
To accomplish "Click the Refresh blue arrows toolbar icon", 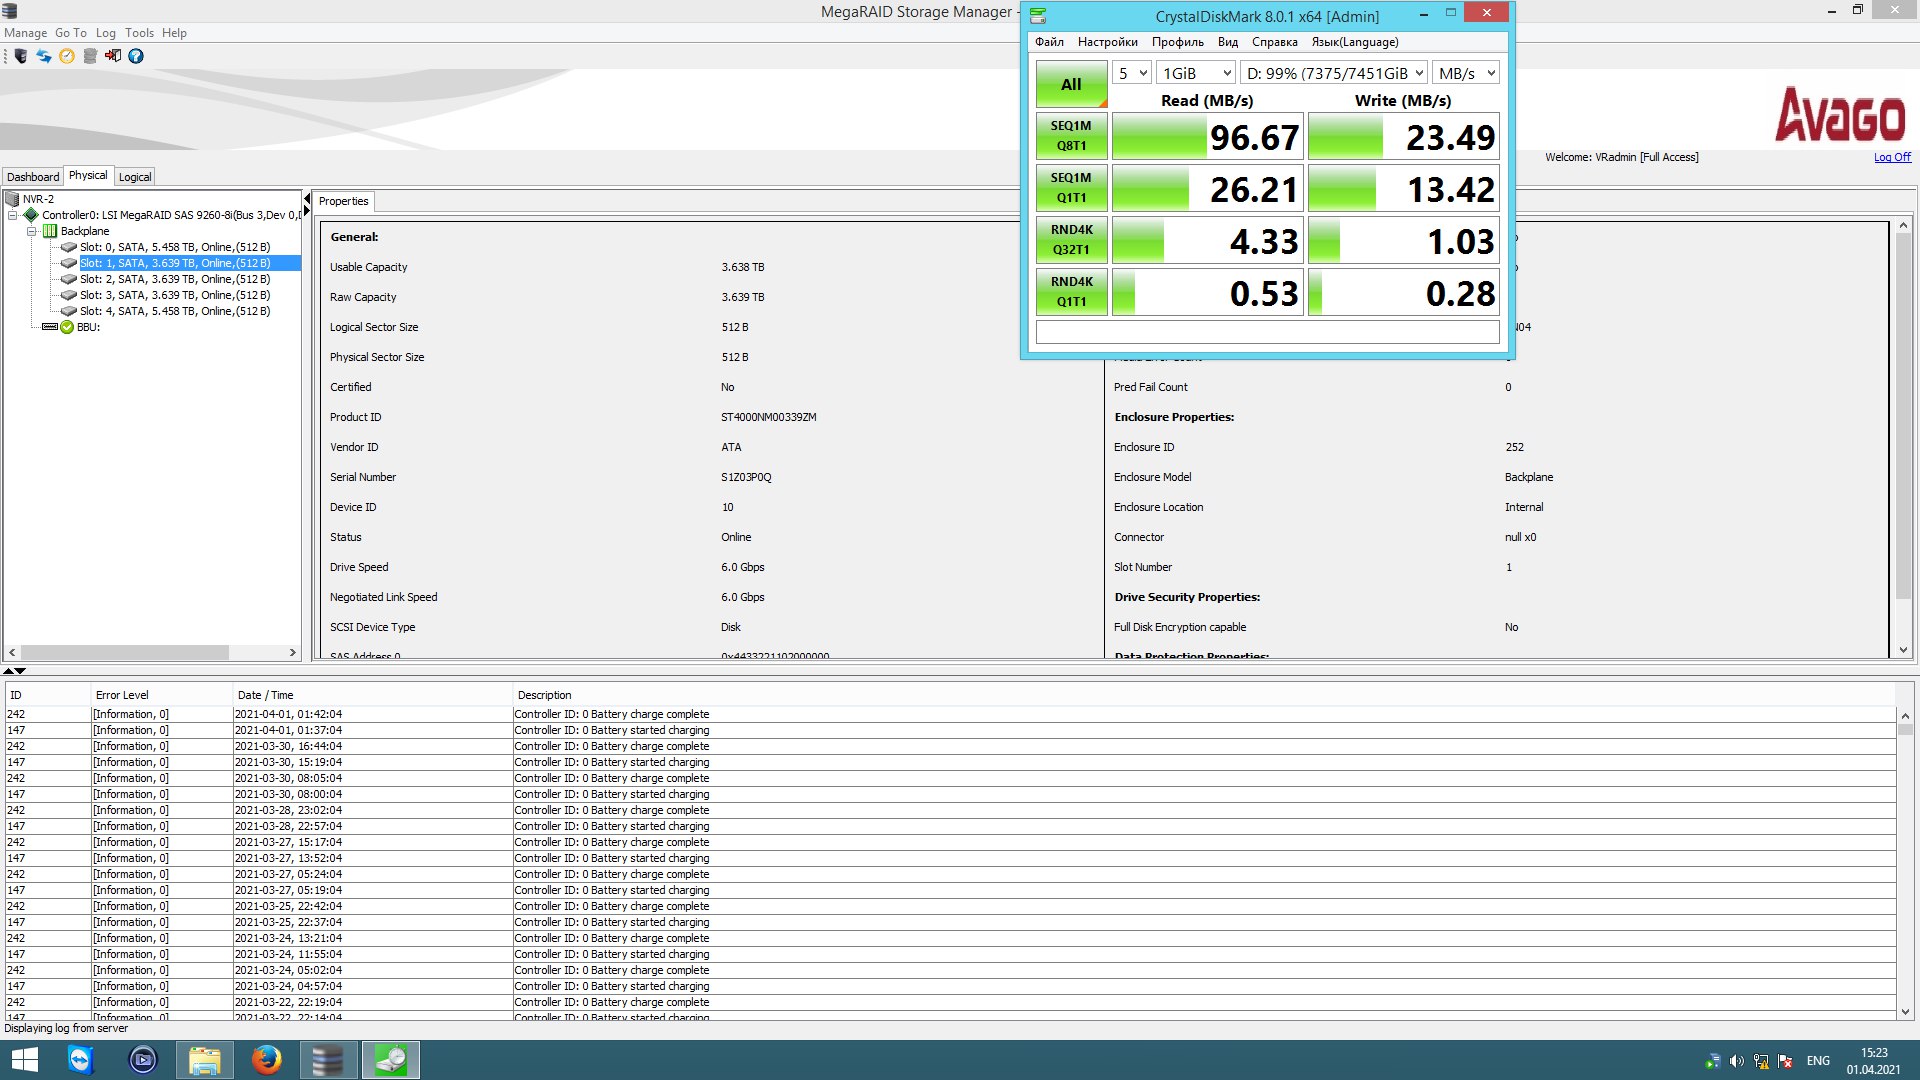I will 44,56.
